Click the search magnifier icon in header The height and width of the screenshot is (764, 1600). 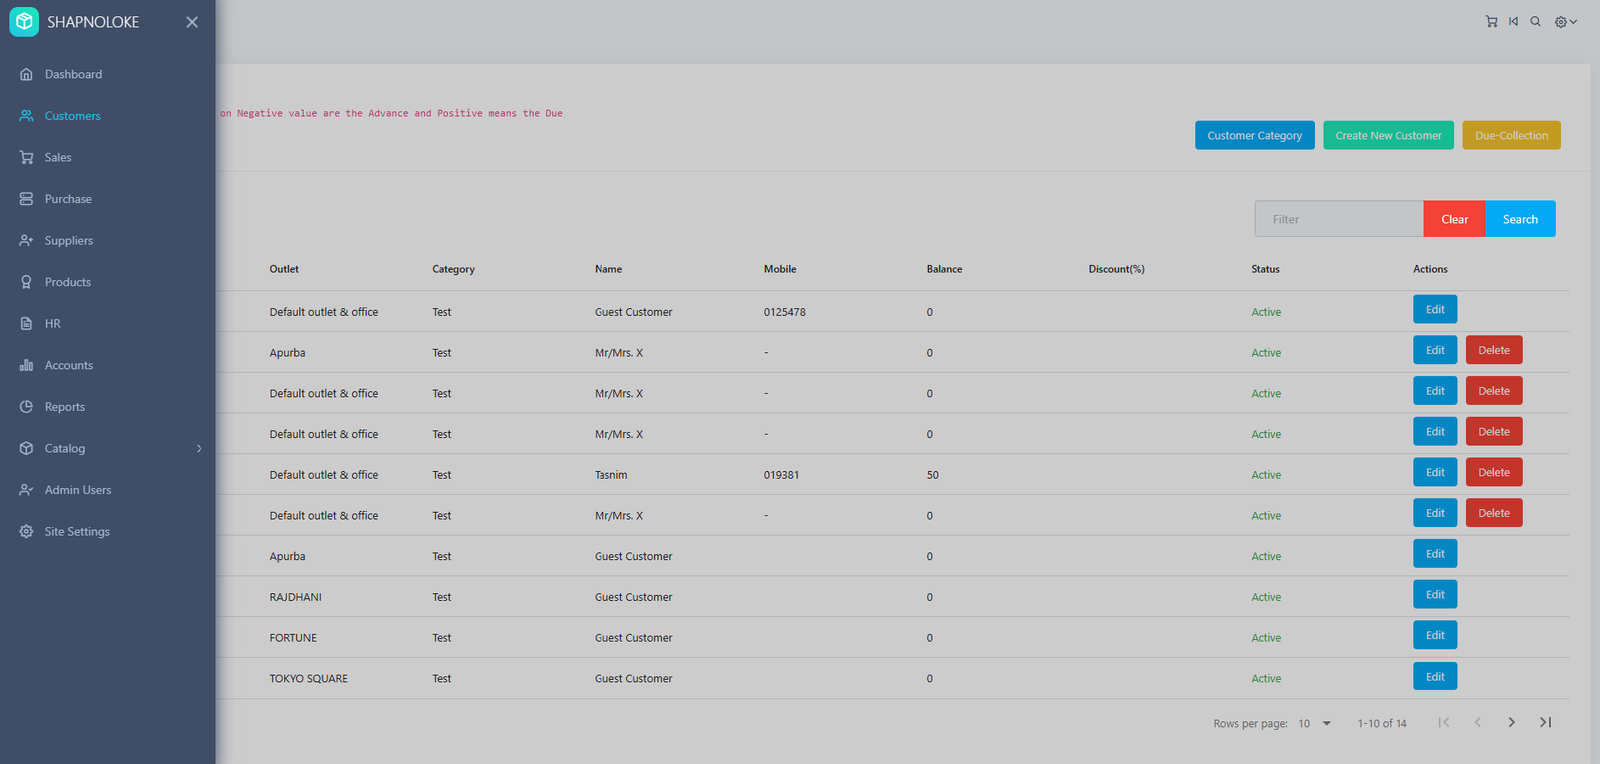coord(1535,21)
